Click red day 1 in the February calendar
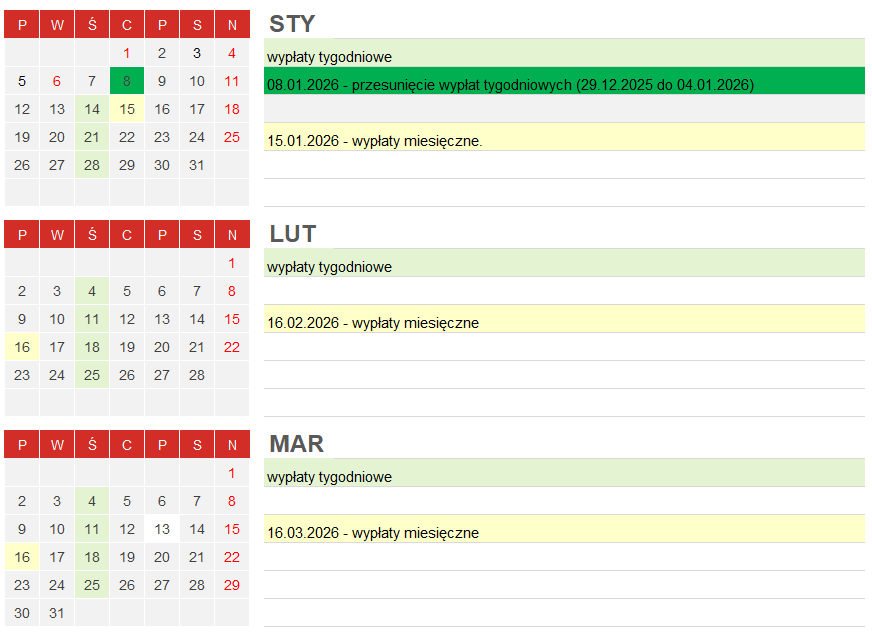 [232, 263]
